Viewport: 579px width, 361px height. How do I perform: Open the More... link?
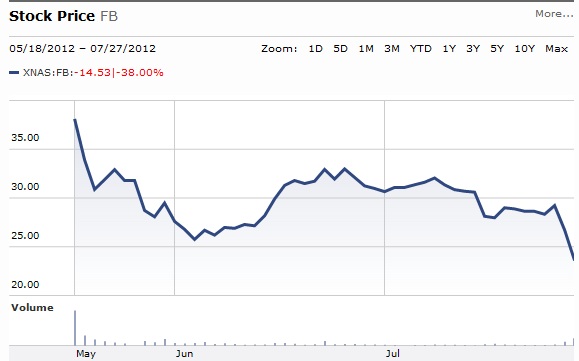click(x=554, y=14)
